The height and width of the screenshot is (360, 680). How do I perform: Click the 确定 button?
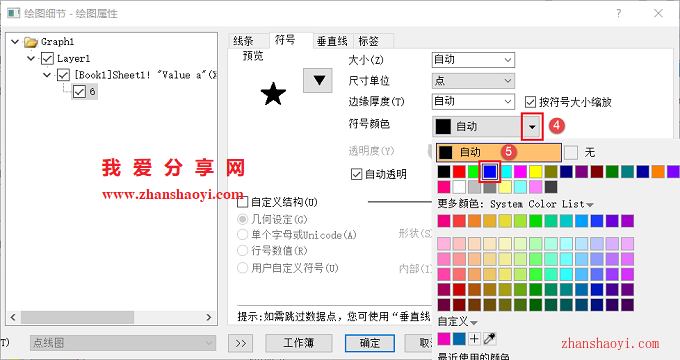(370, 343)
